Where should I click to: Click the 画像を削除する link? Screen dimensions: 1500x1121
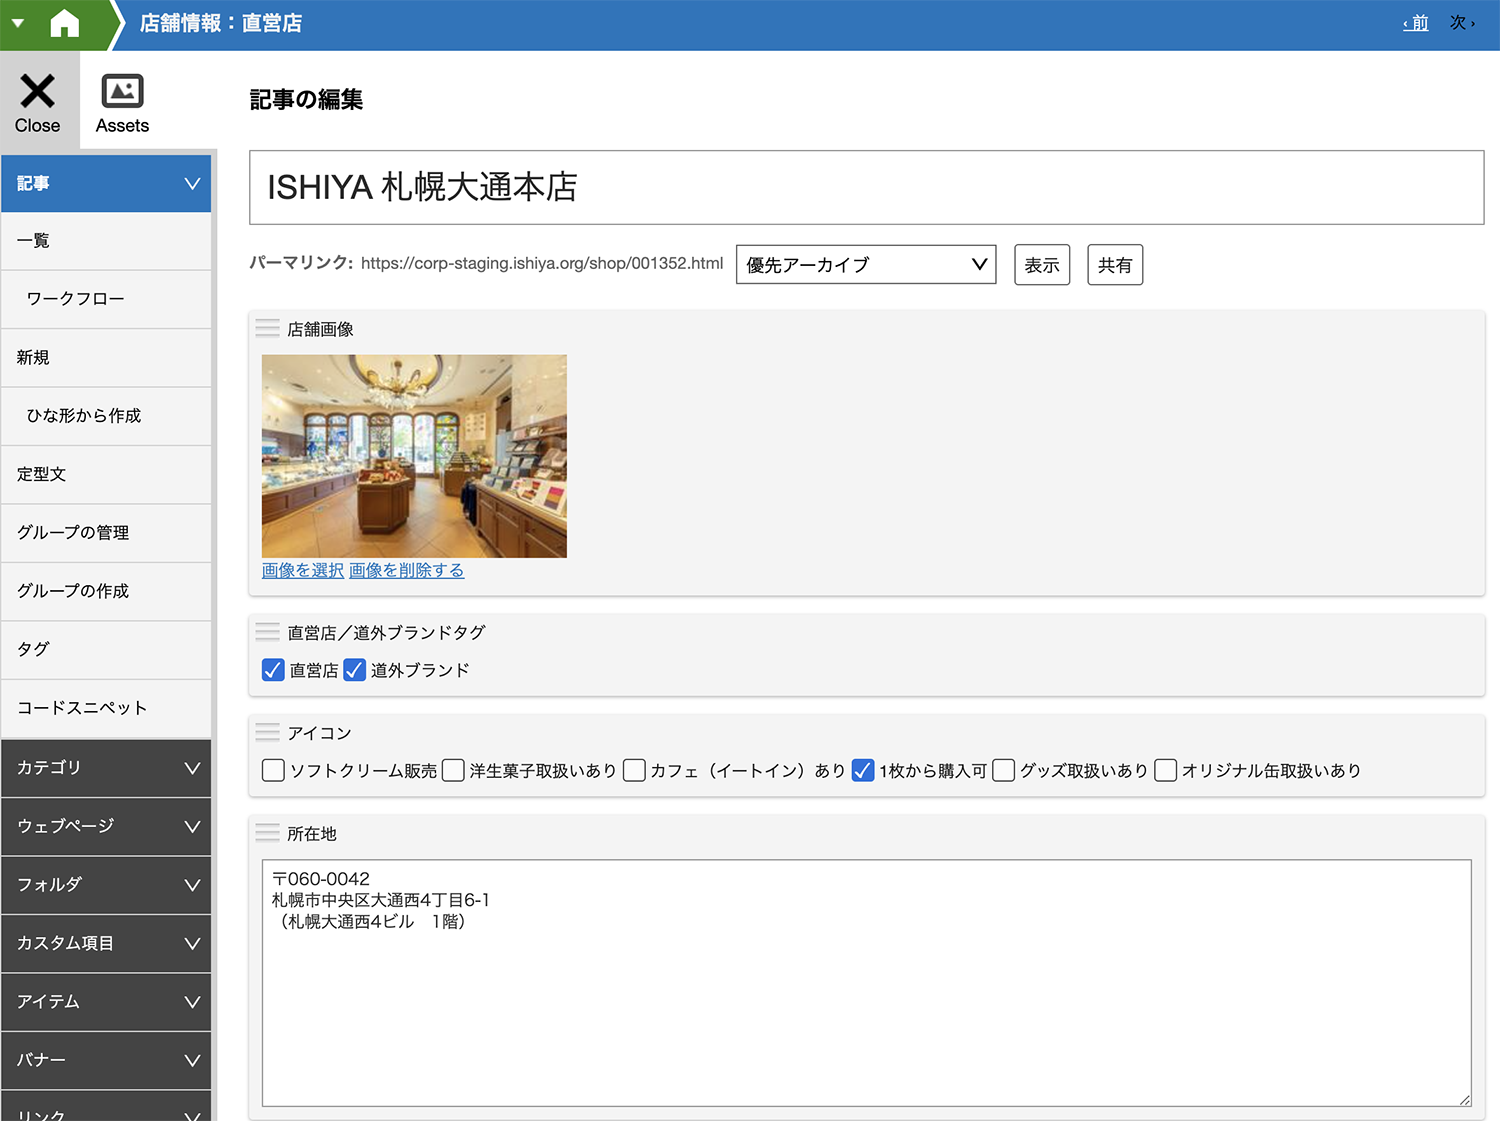pos(406,570)
